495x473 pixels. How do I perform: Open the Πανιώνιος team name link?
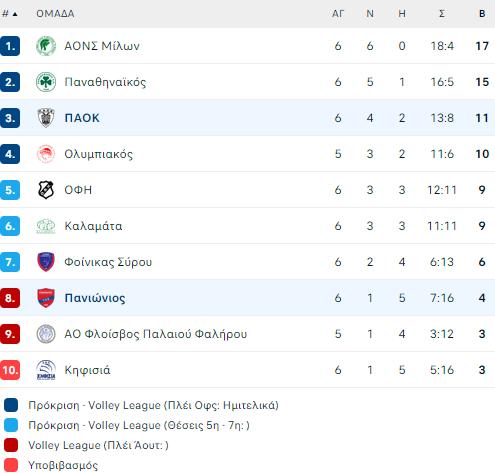tap(95, 298)
